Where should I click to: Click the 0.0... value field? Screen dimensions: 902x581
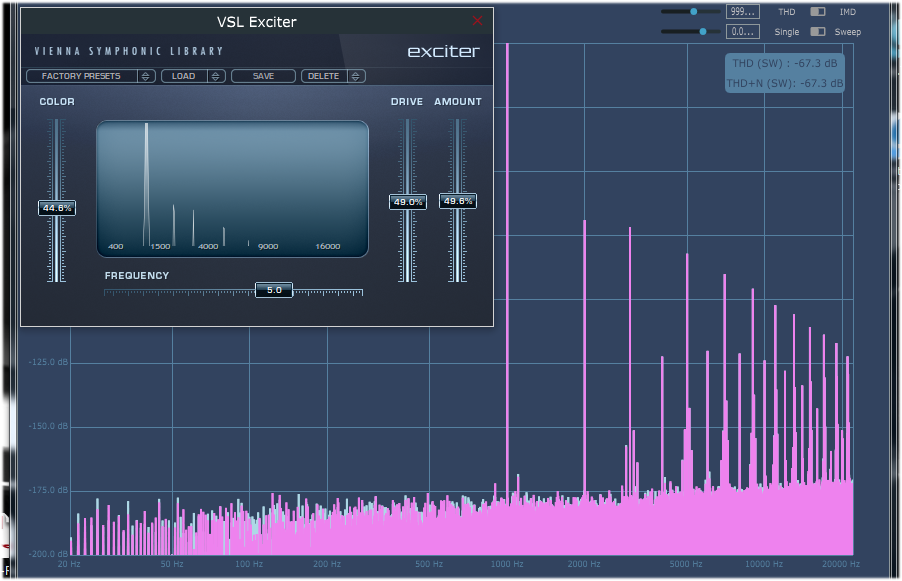click(743, 32)
